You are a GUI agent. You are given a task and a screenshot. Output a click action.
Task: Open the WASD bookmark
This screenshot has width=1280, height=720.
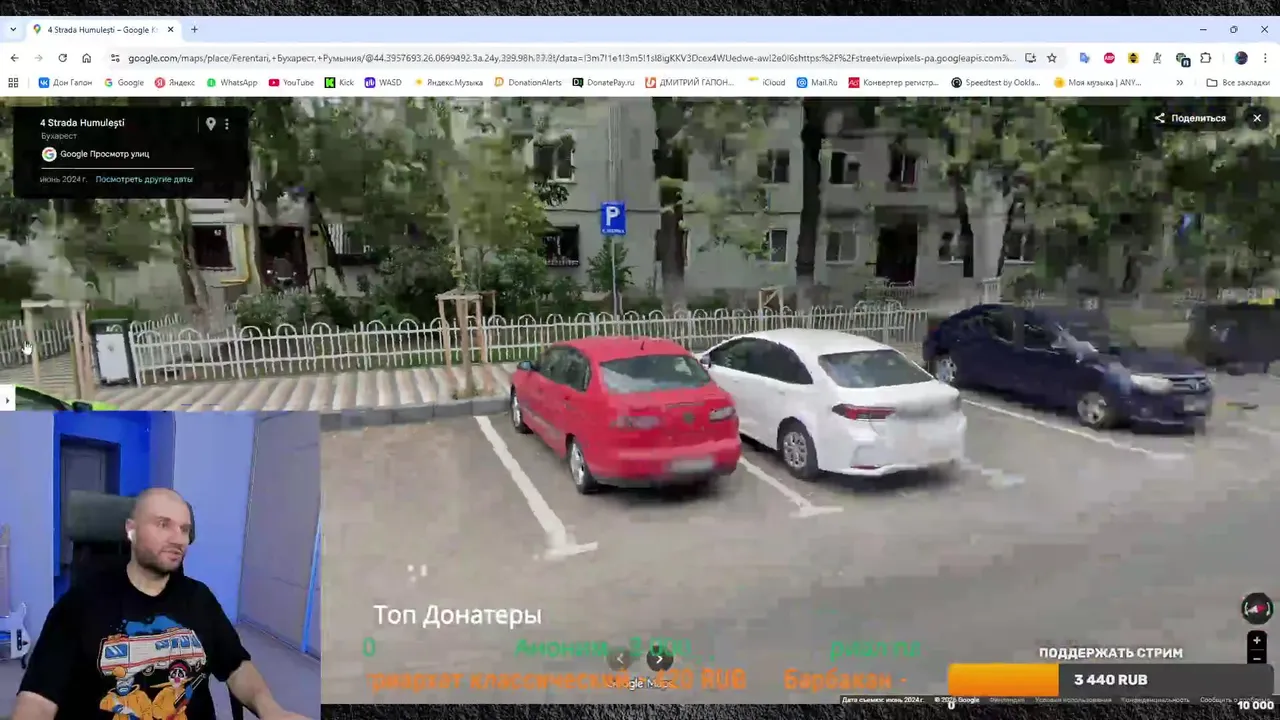[383, 82]
